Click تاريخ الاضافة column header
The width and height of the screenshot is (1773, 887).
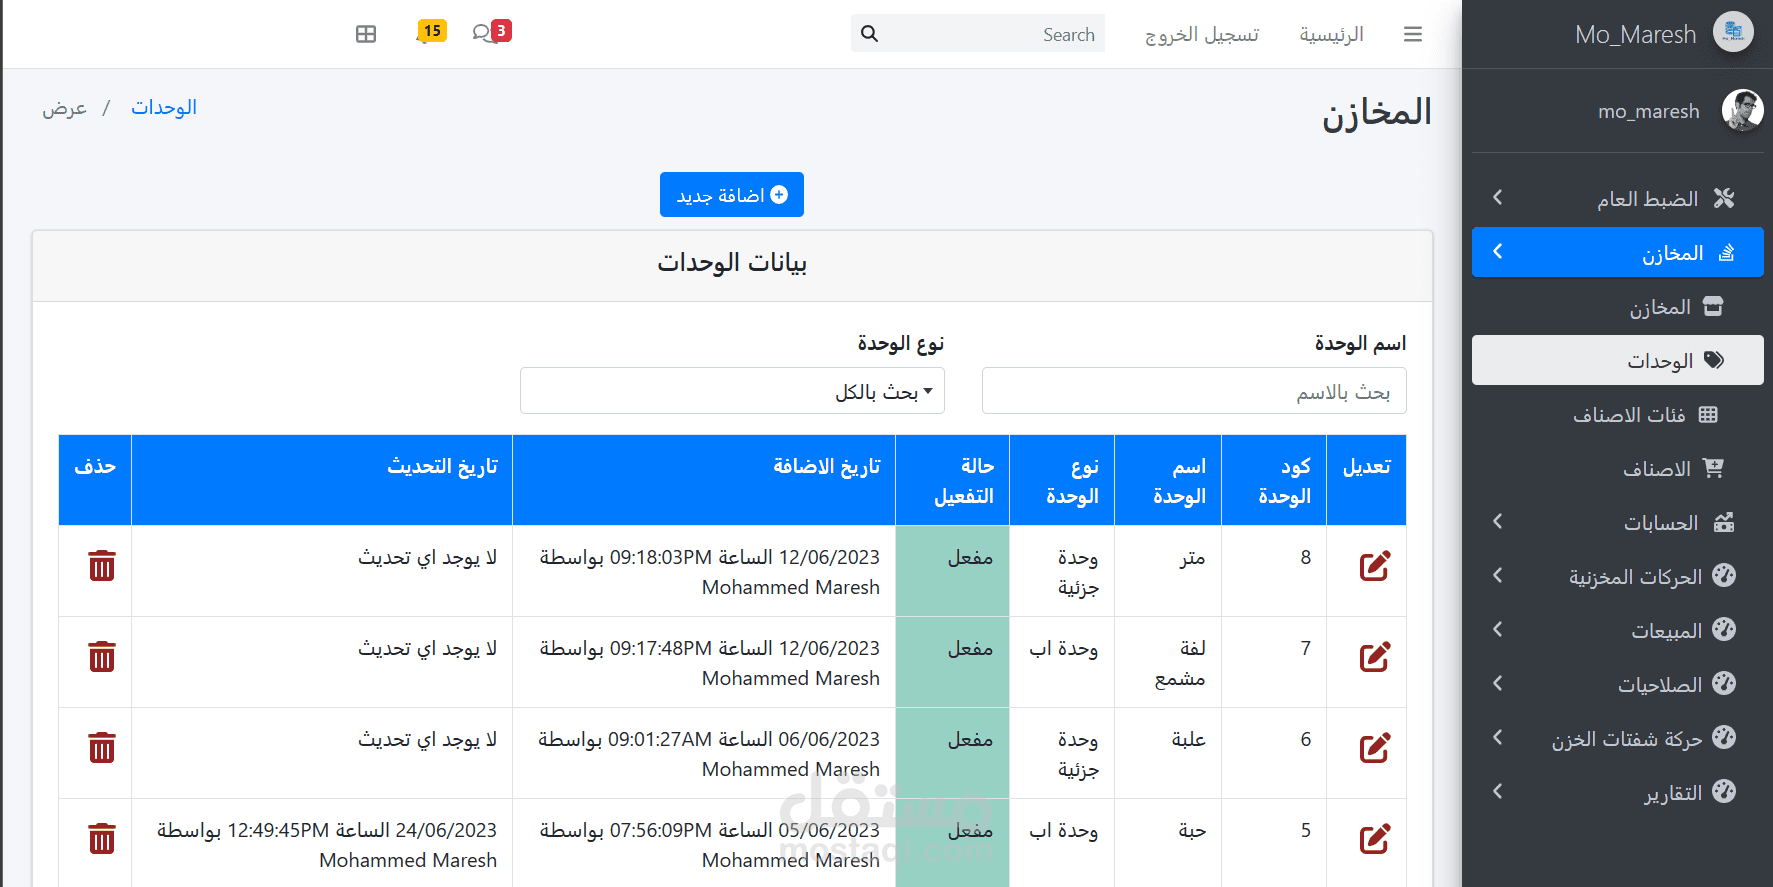pyautogui.click(x=704, y=480)
